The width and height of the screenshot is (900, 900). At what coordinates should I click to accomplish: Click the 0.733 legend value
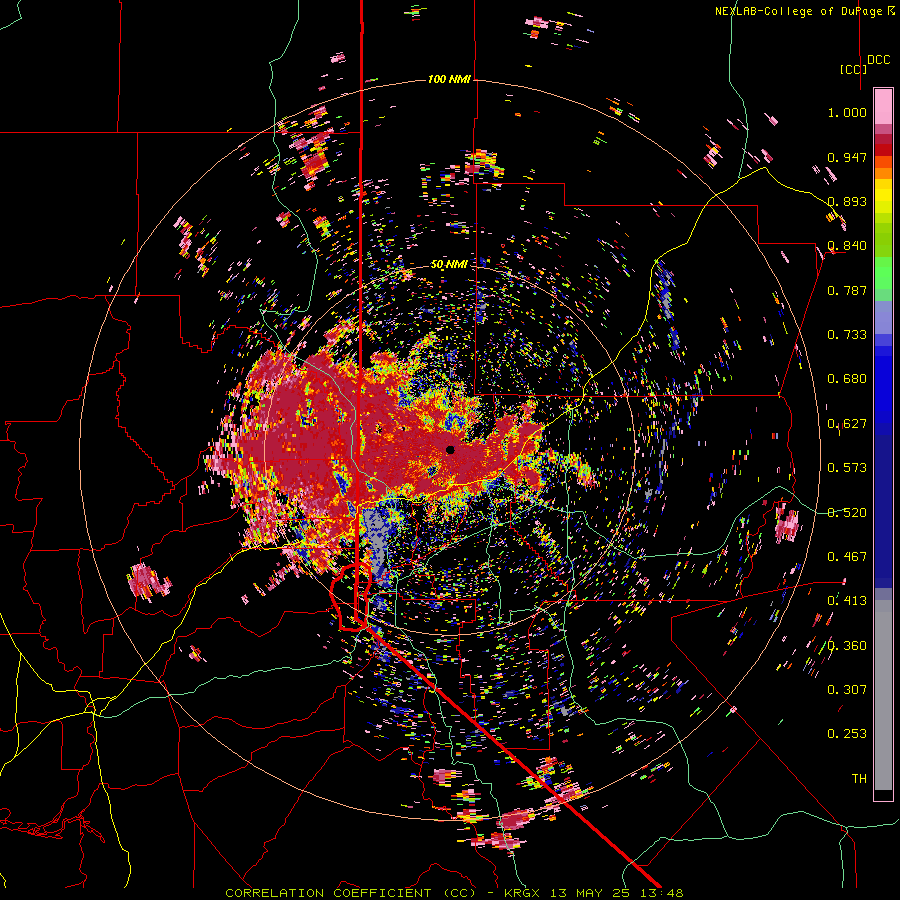coord(847,335)
